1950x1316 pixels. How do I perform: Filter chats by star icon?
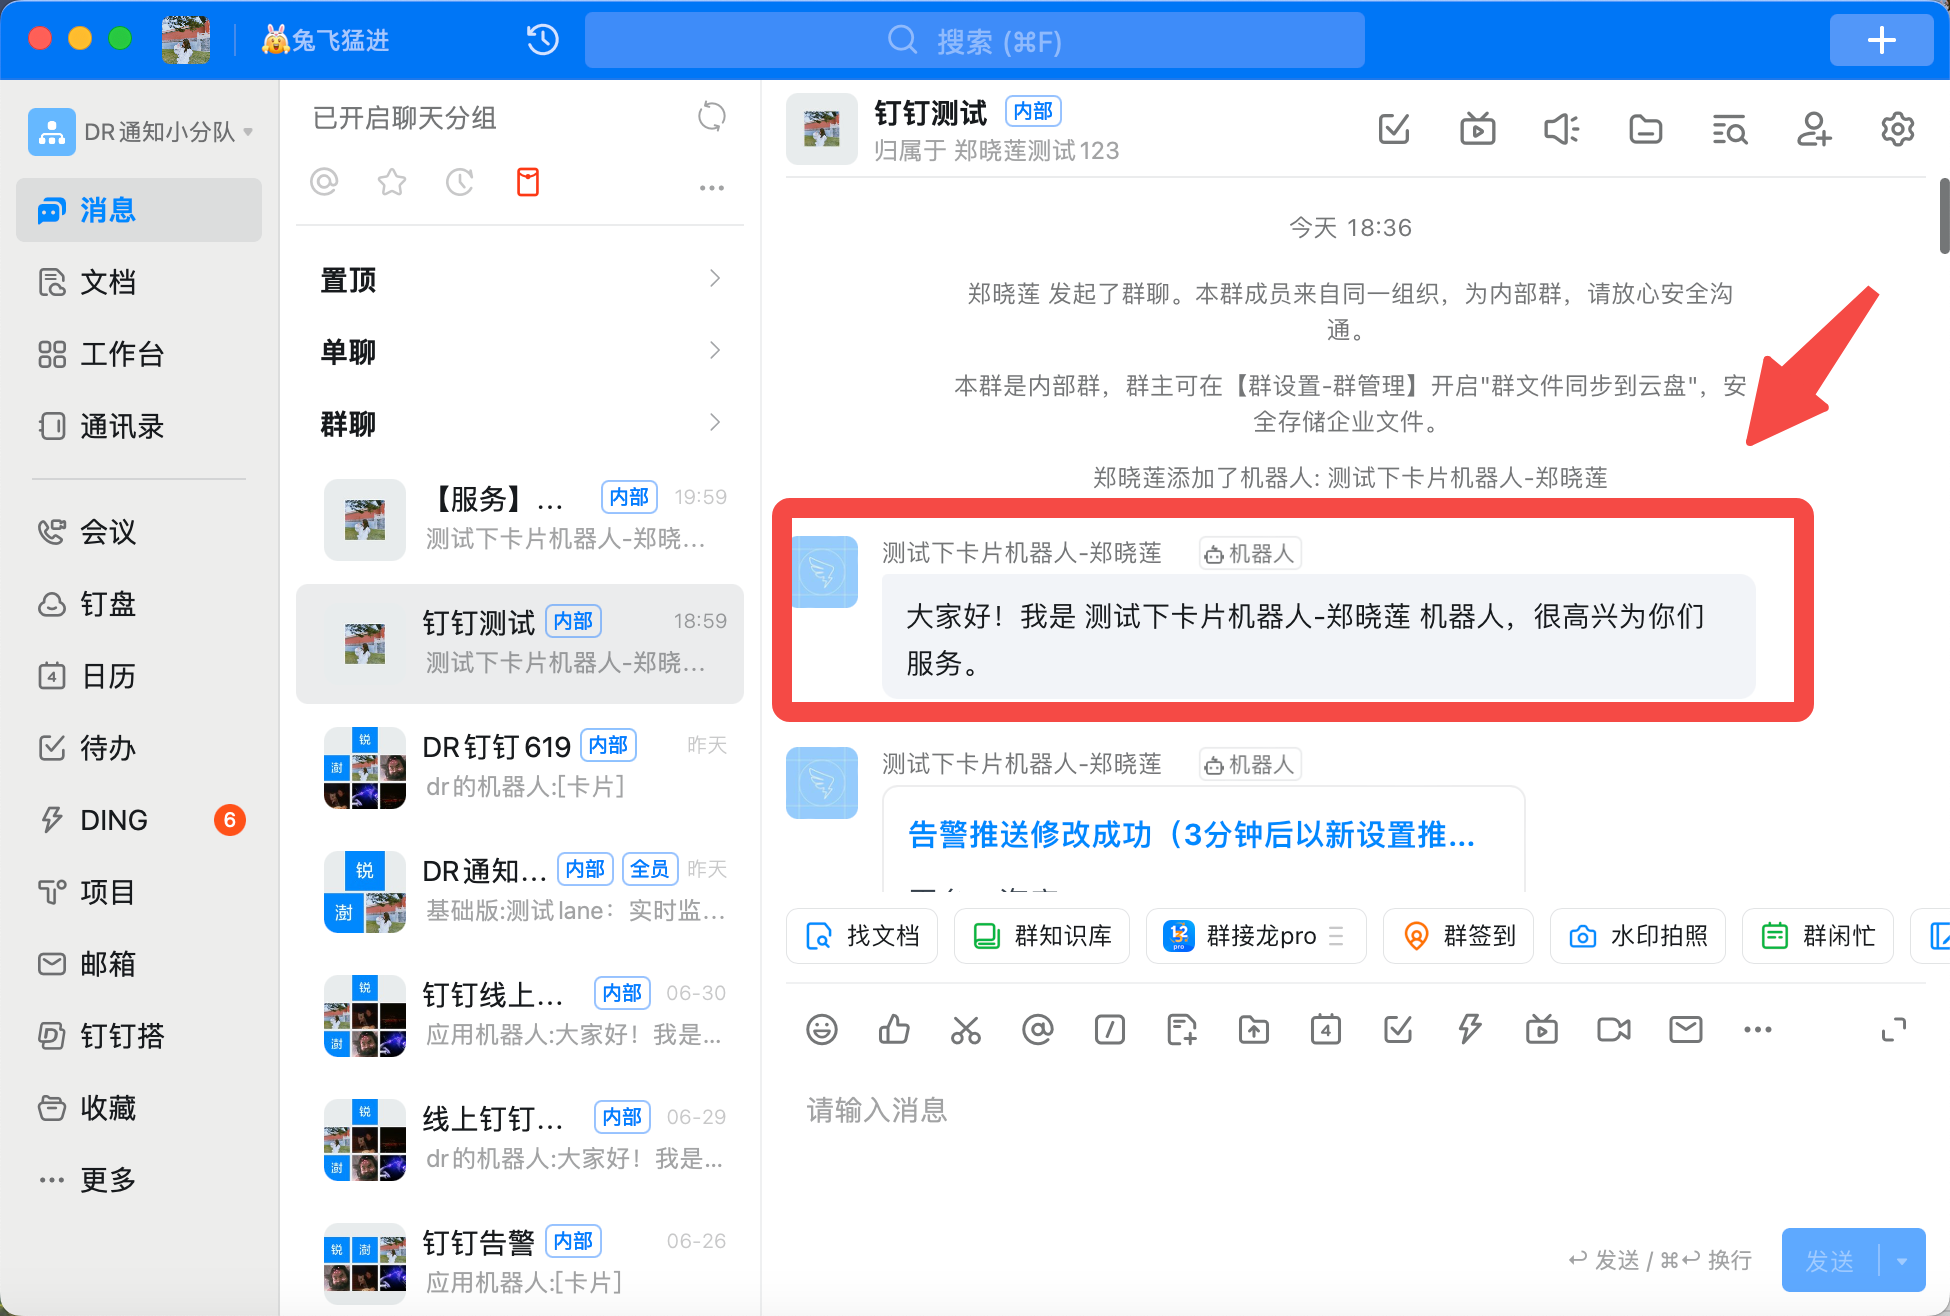pos(392,182)
